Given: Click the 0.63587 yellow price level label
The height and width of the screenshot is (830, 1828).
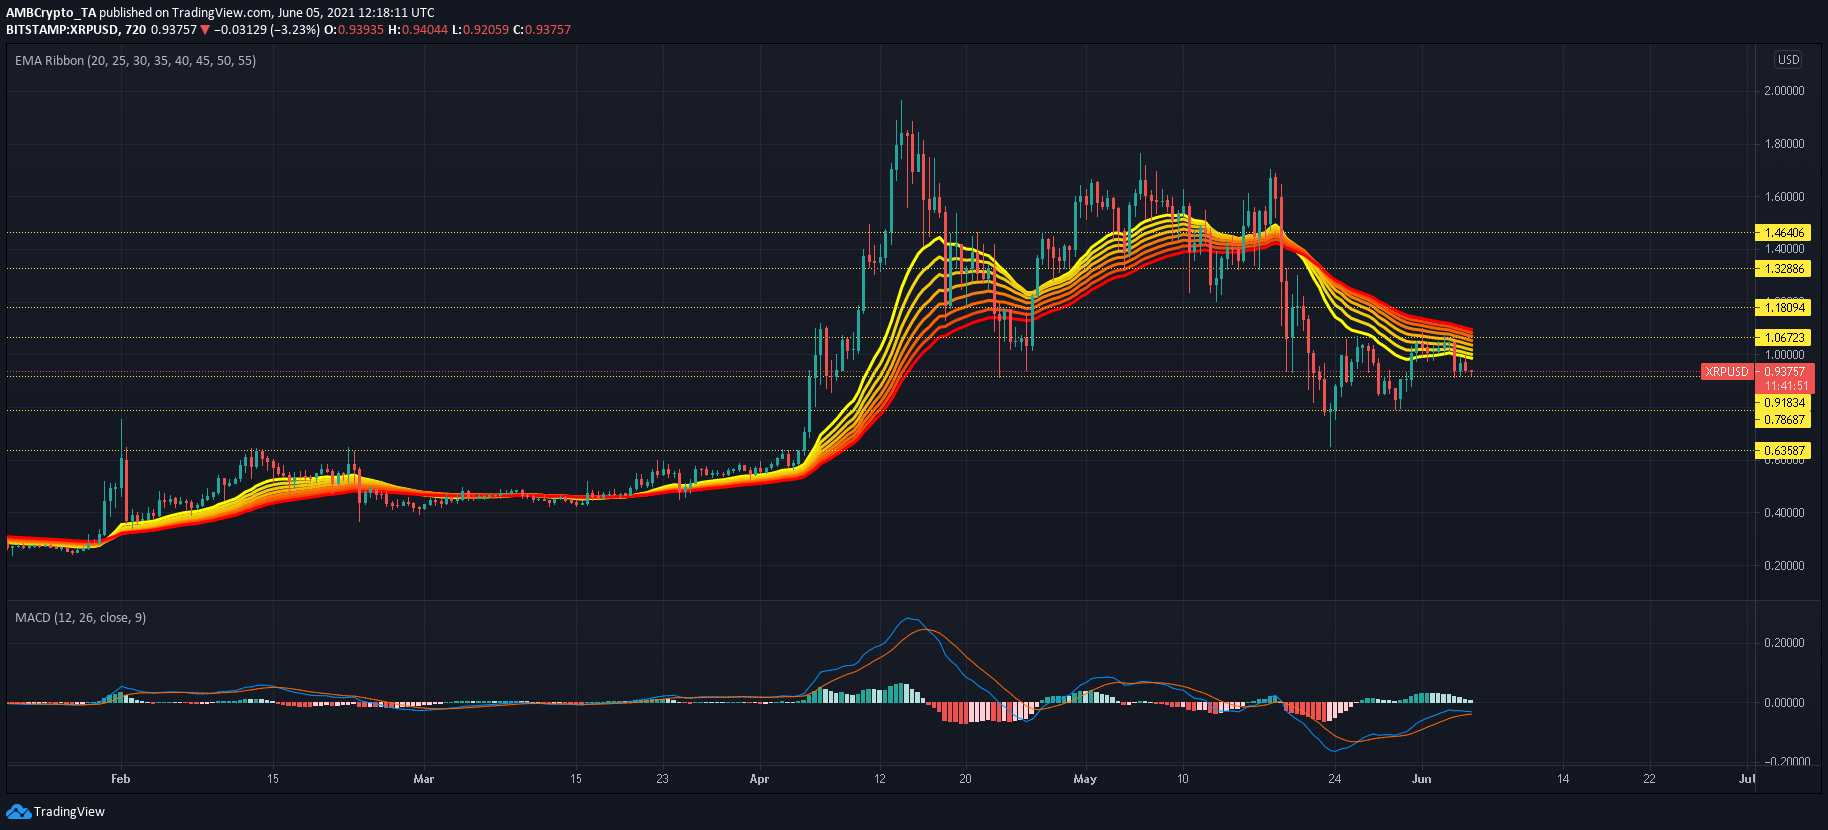Looking at the screenshot, I should click(x=1784, y=450).
